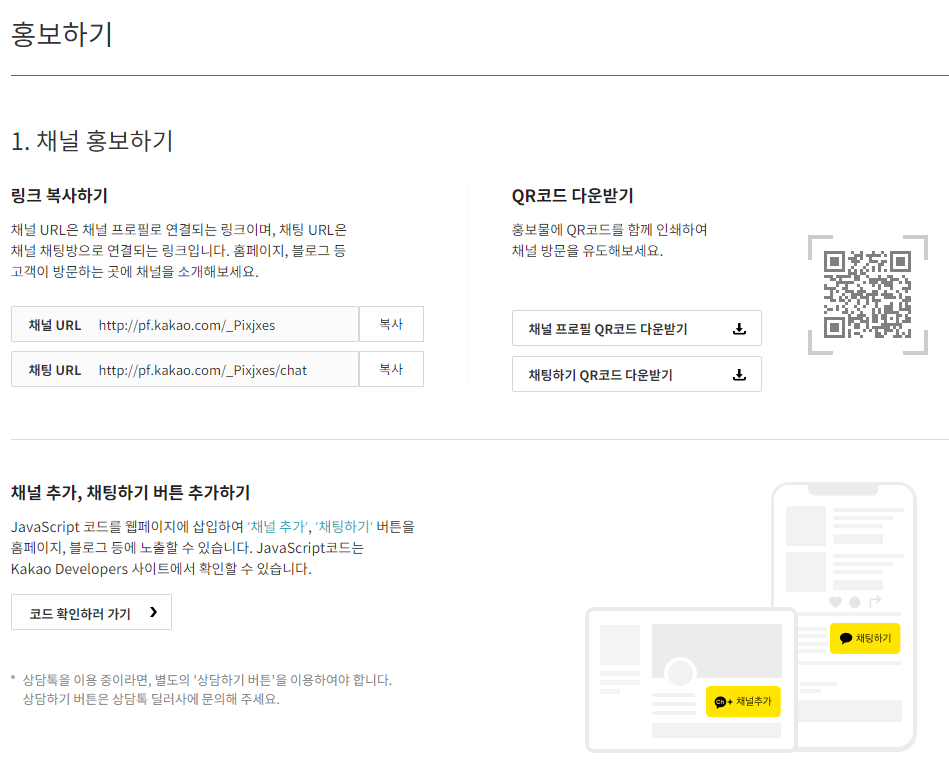
Task: Click download icon on 채팅하기 QR코드 button
Action: tap(739, 375)
